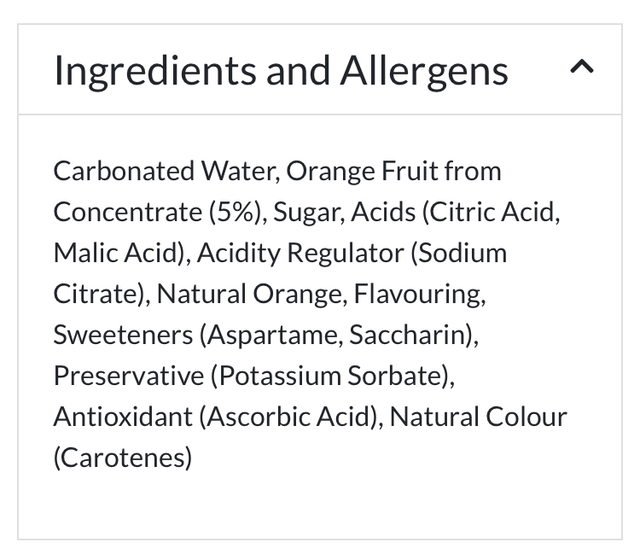Click the words Carbonated Water
640x555 pixels.
[x=163, y=171]
